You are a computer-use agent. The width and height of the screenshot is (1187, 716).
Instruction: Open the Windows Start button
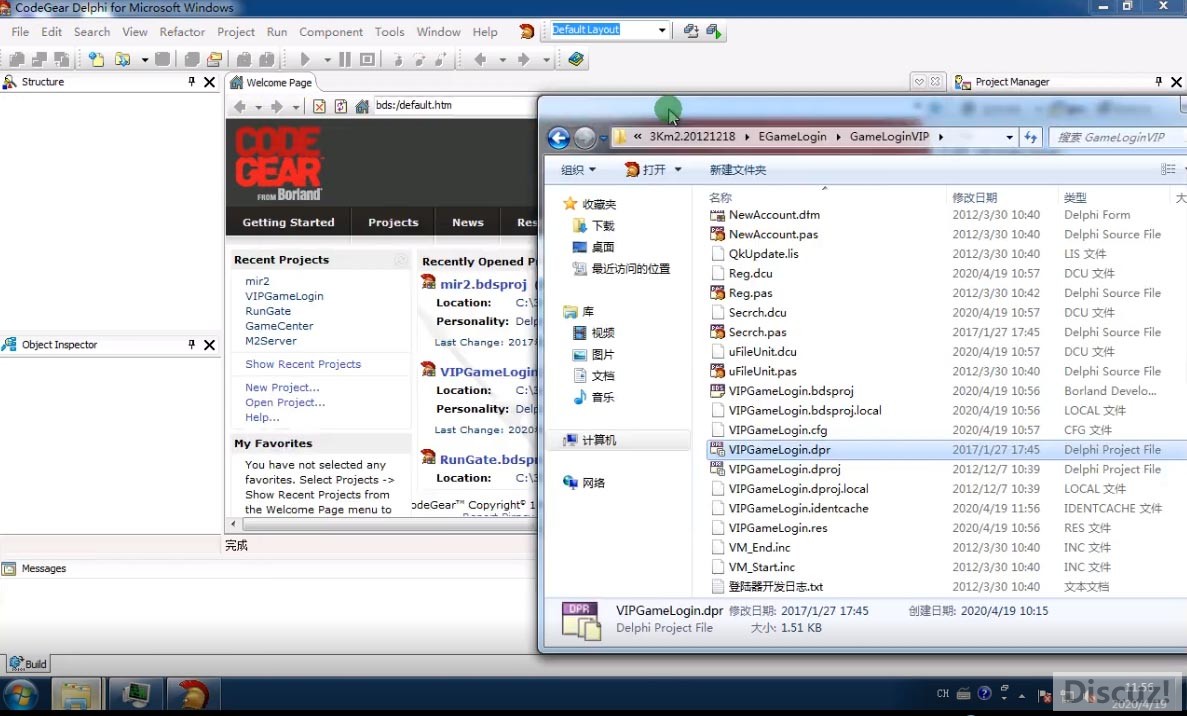tap(20, 695)
